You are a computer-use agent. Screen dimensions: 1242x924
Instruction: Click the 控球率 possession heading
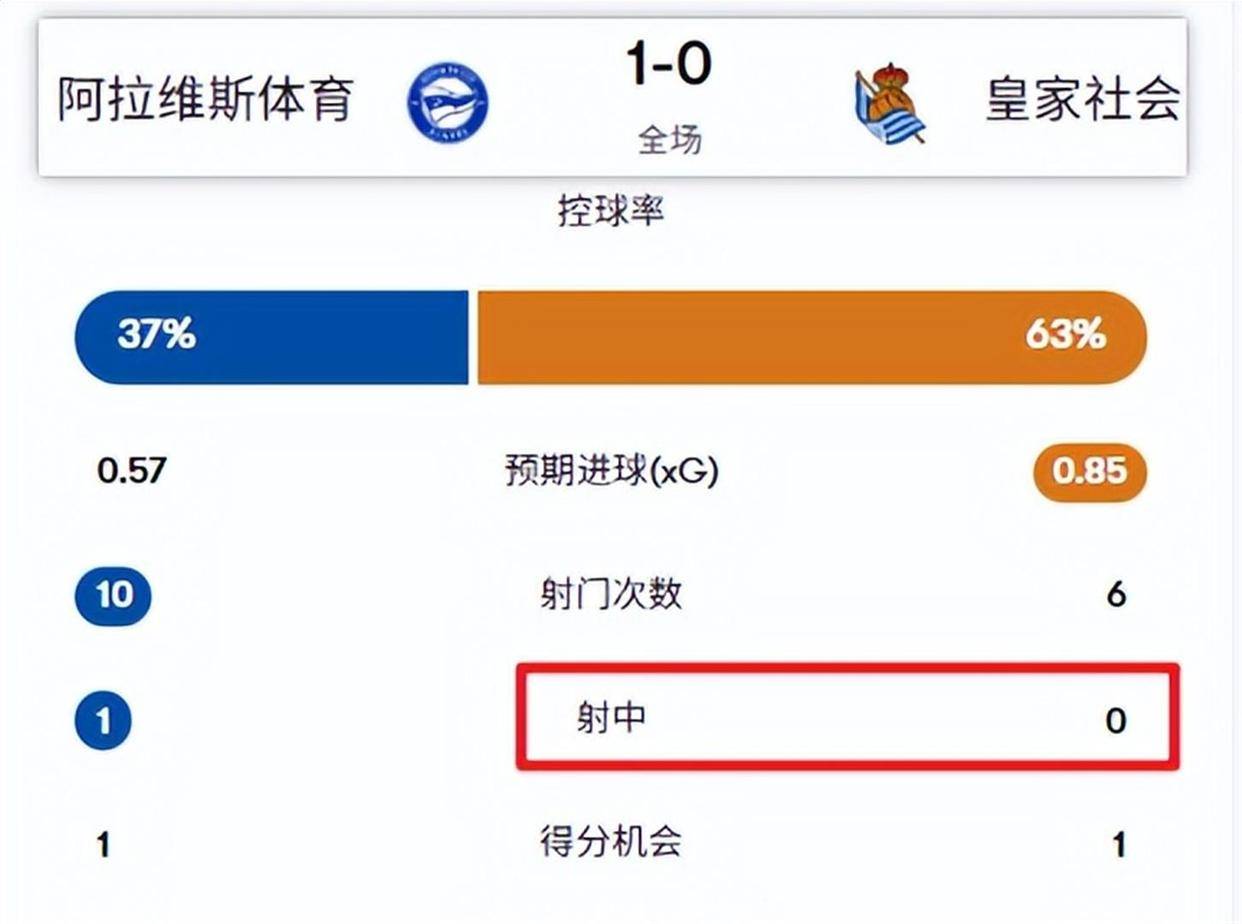click(x=610, y=211)
